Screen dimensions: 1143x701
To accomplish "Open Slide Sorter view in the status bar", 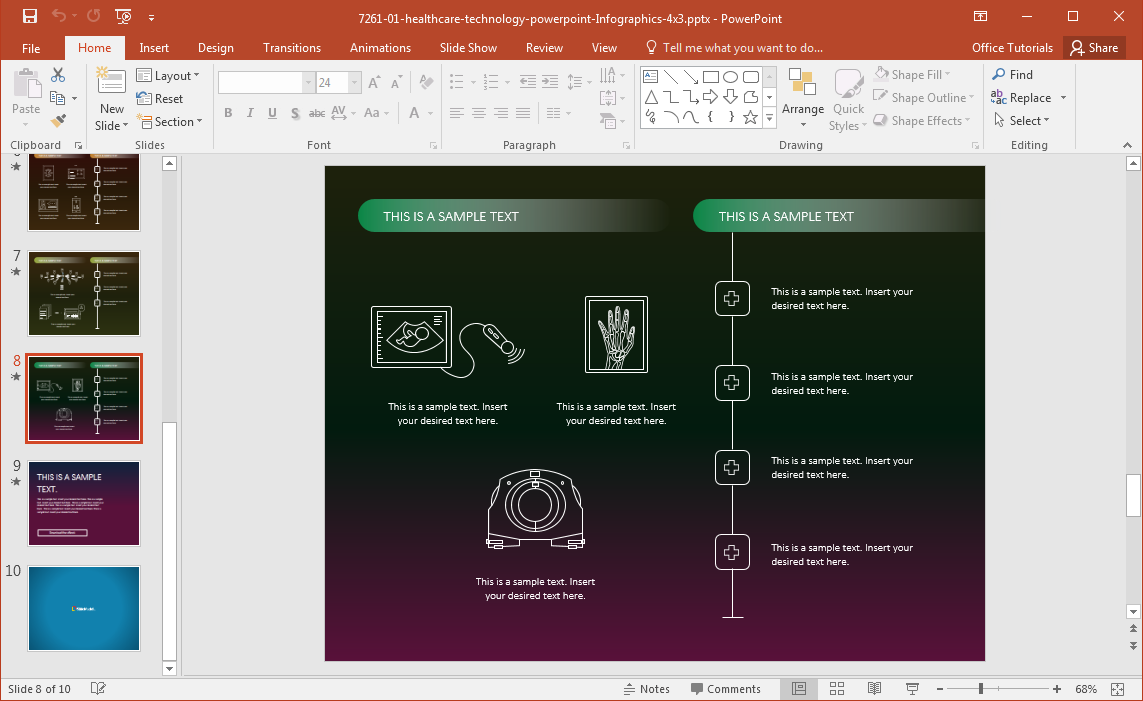I will (x=837, y=689).
